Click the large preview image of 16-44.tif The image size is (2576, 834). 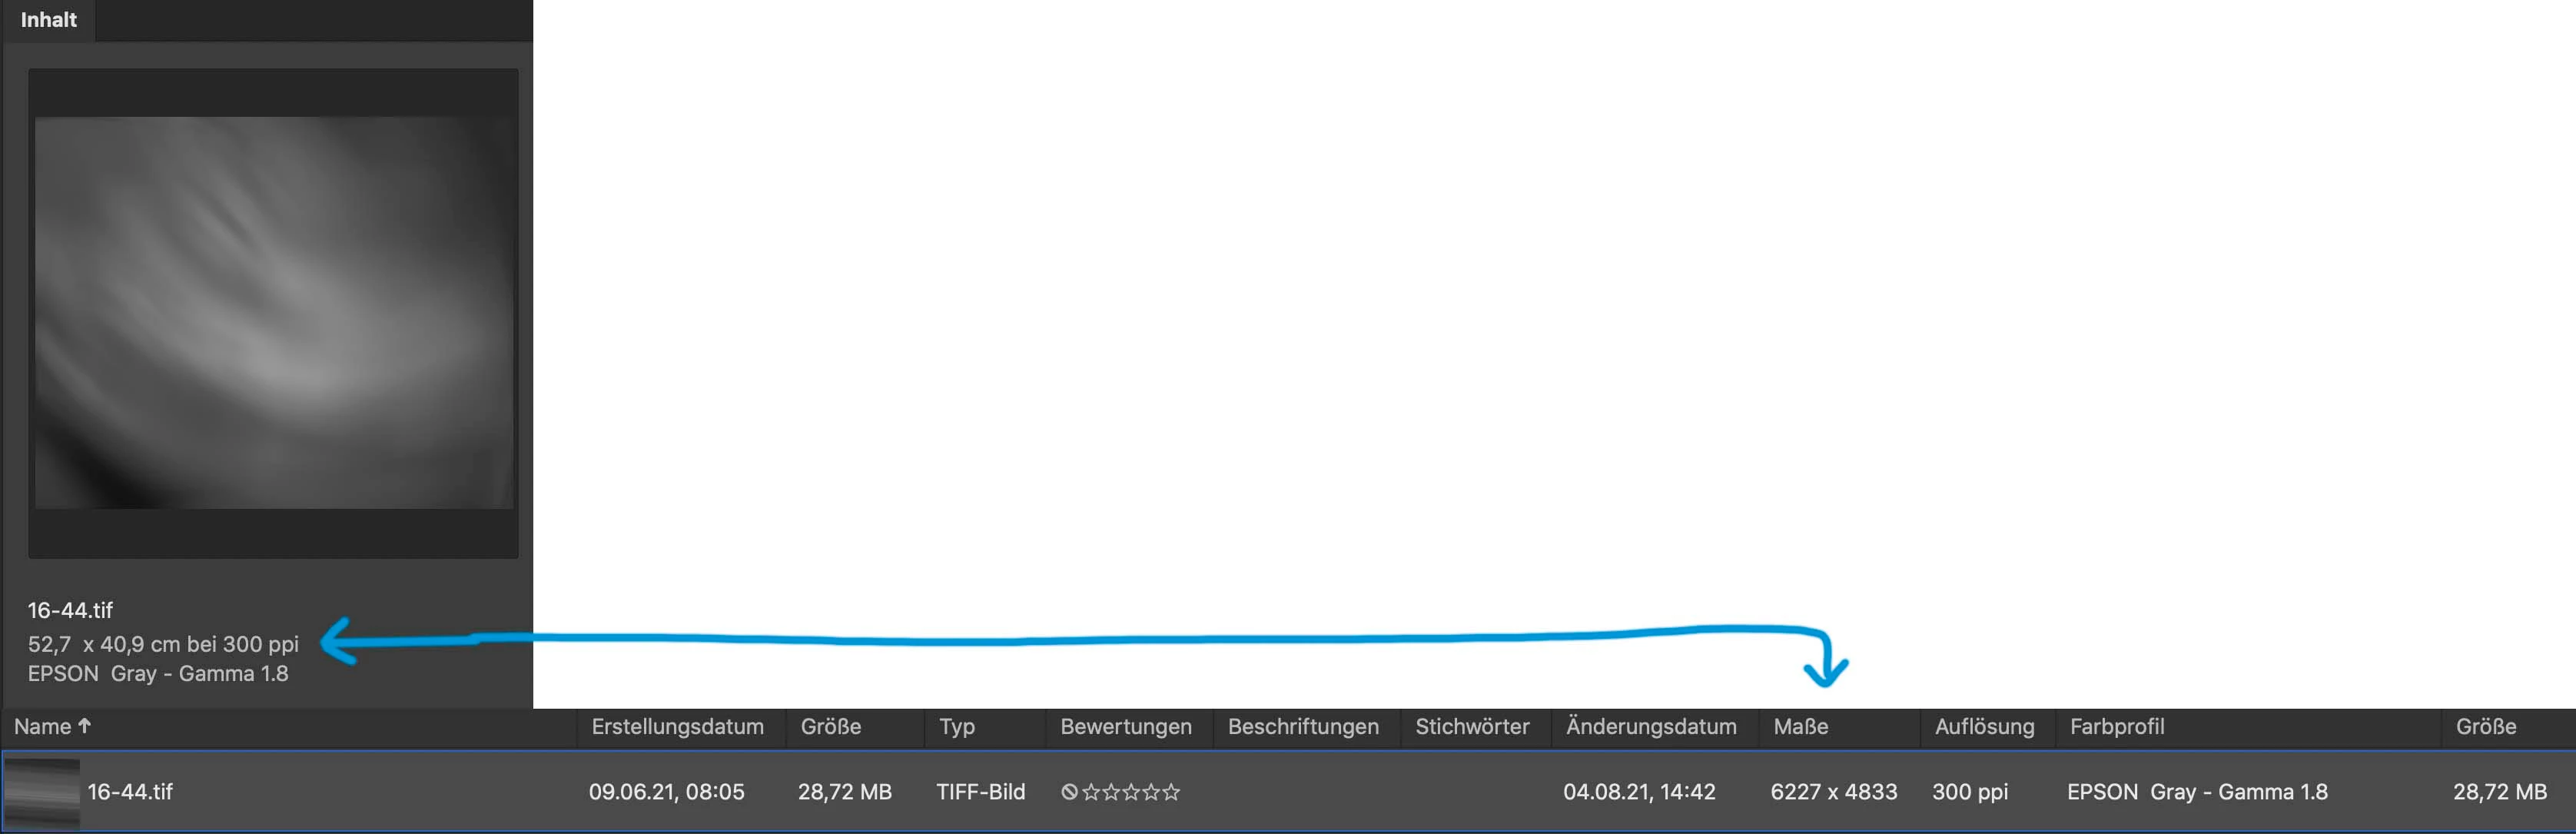(x=273, y=312)
